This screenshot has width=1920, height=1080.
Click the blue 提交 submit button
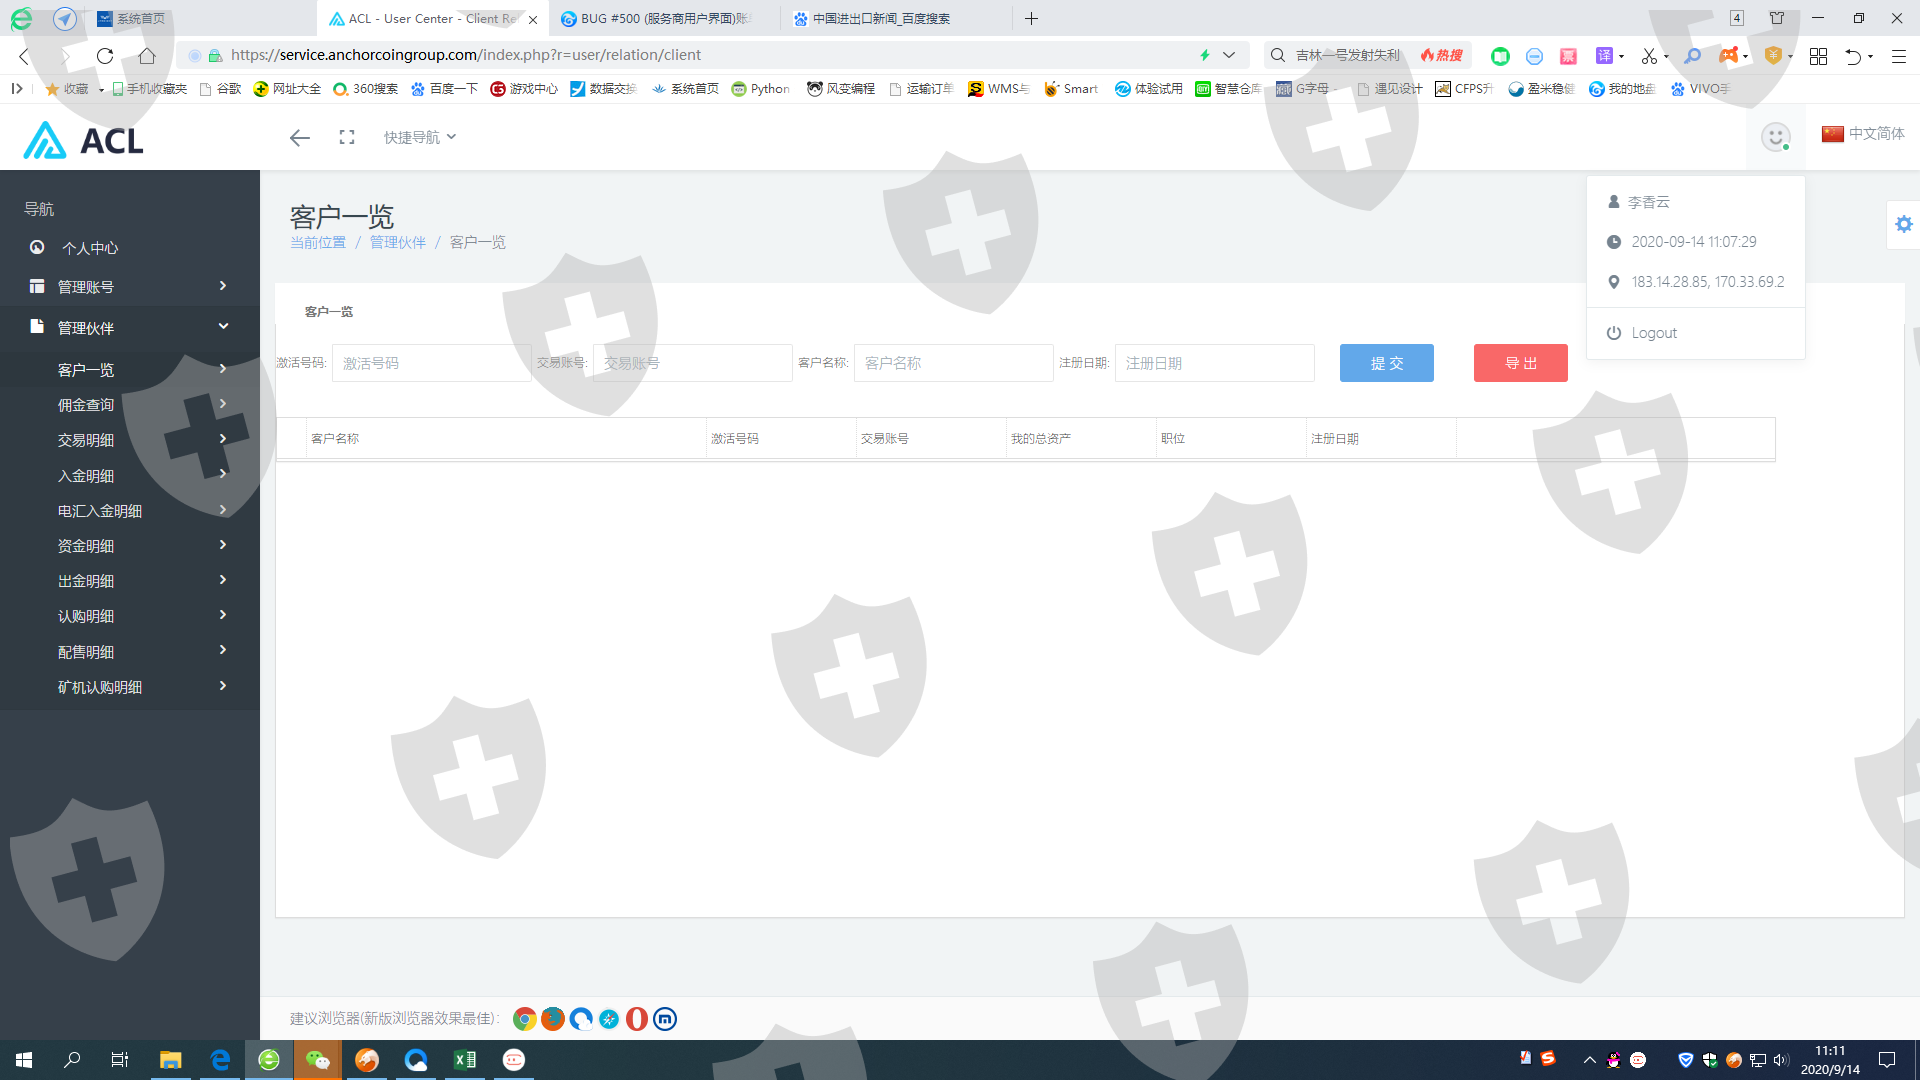coord(1386,363)
